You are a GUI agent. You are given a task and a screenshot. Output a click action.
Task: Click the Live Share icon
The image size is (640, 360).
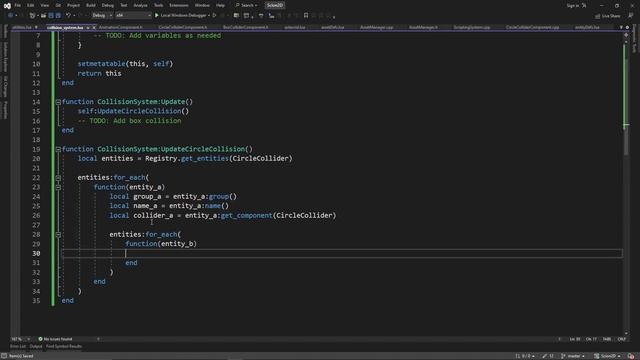598,16
